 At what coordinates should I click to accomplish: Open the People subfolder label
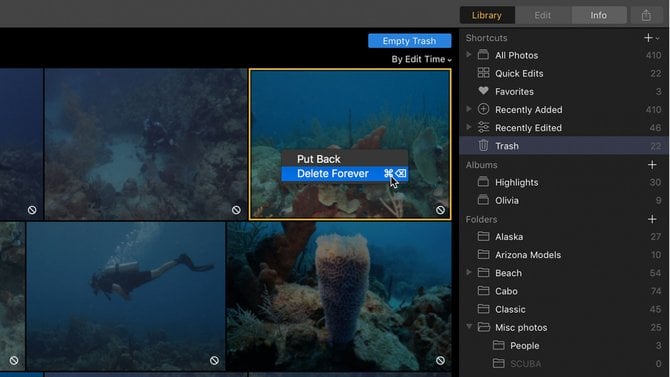(525, 345)
